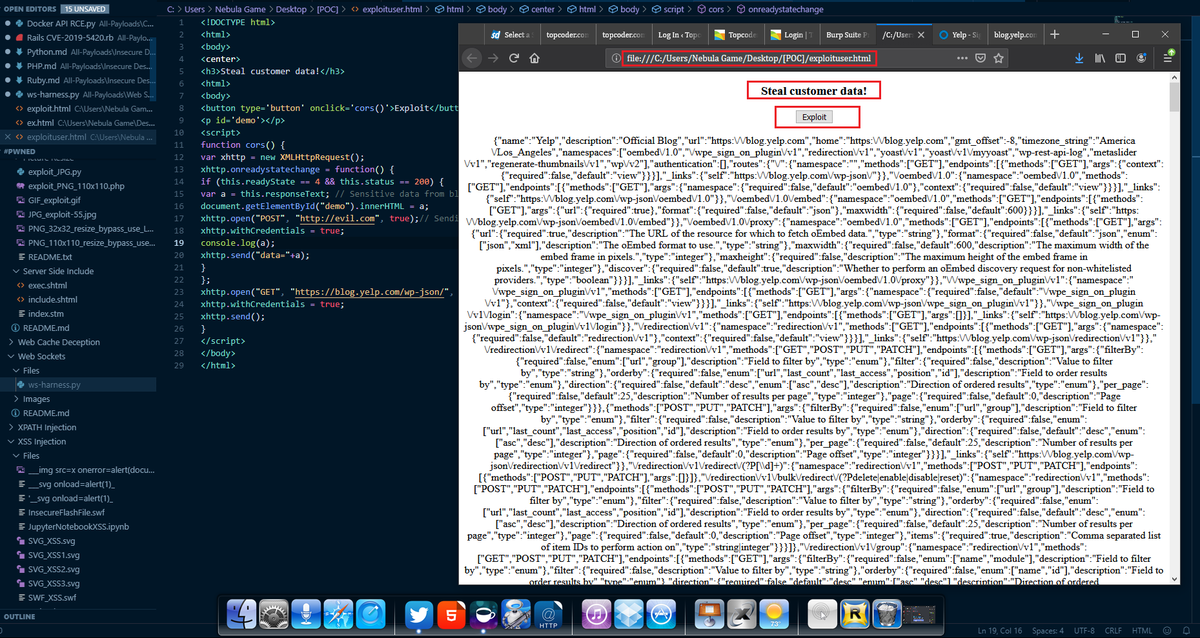
Task: Open the coffee cup icon in the dock
Action: tap(485, 615)
